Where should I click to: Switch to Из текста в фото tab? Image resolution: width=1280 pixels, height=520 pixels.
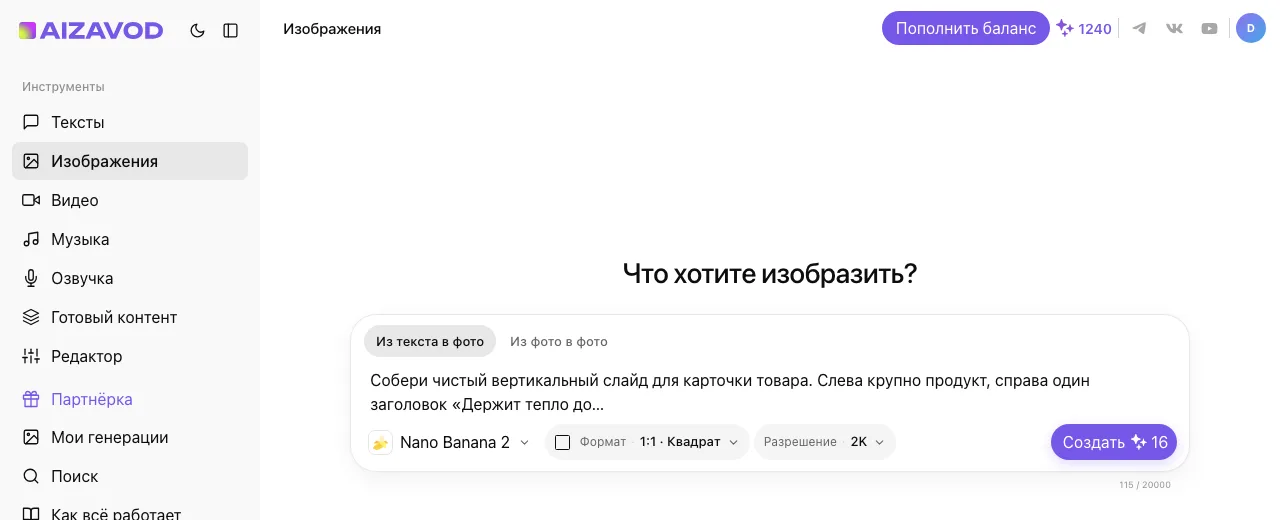pos(430,341)
